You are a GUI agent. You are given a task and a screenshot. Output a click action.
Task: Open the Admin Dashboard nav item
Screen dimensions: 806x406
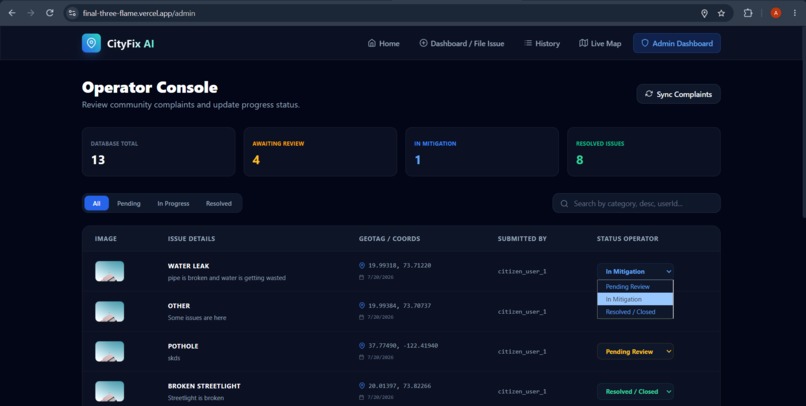coord(676,43)
